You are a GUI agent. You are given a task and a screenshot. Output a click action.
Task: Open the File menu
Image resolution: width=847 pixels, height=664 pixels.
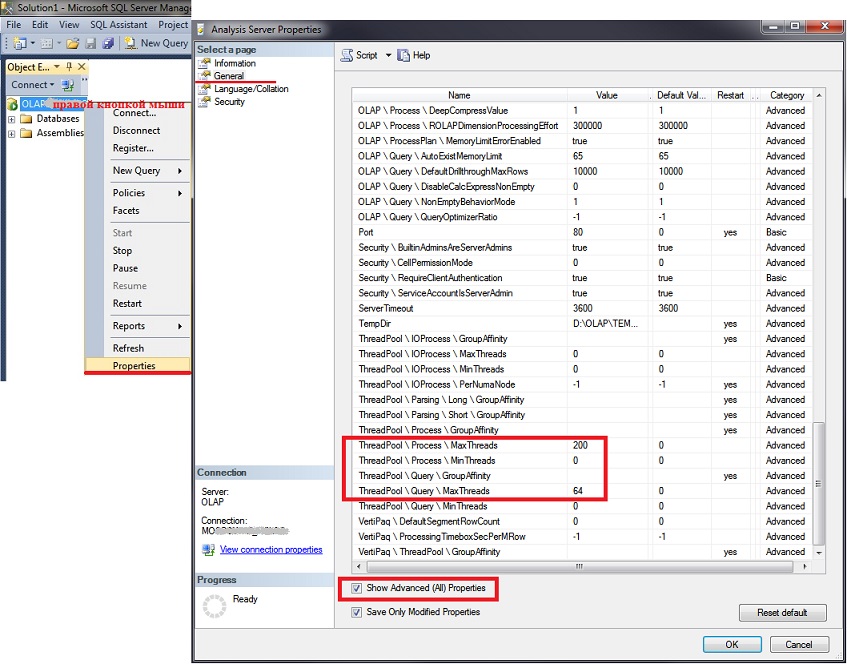[x=14, y=25]
